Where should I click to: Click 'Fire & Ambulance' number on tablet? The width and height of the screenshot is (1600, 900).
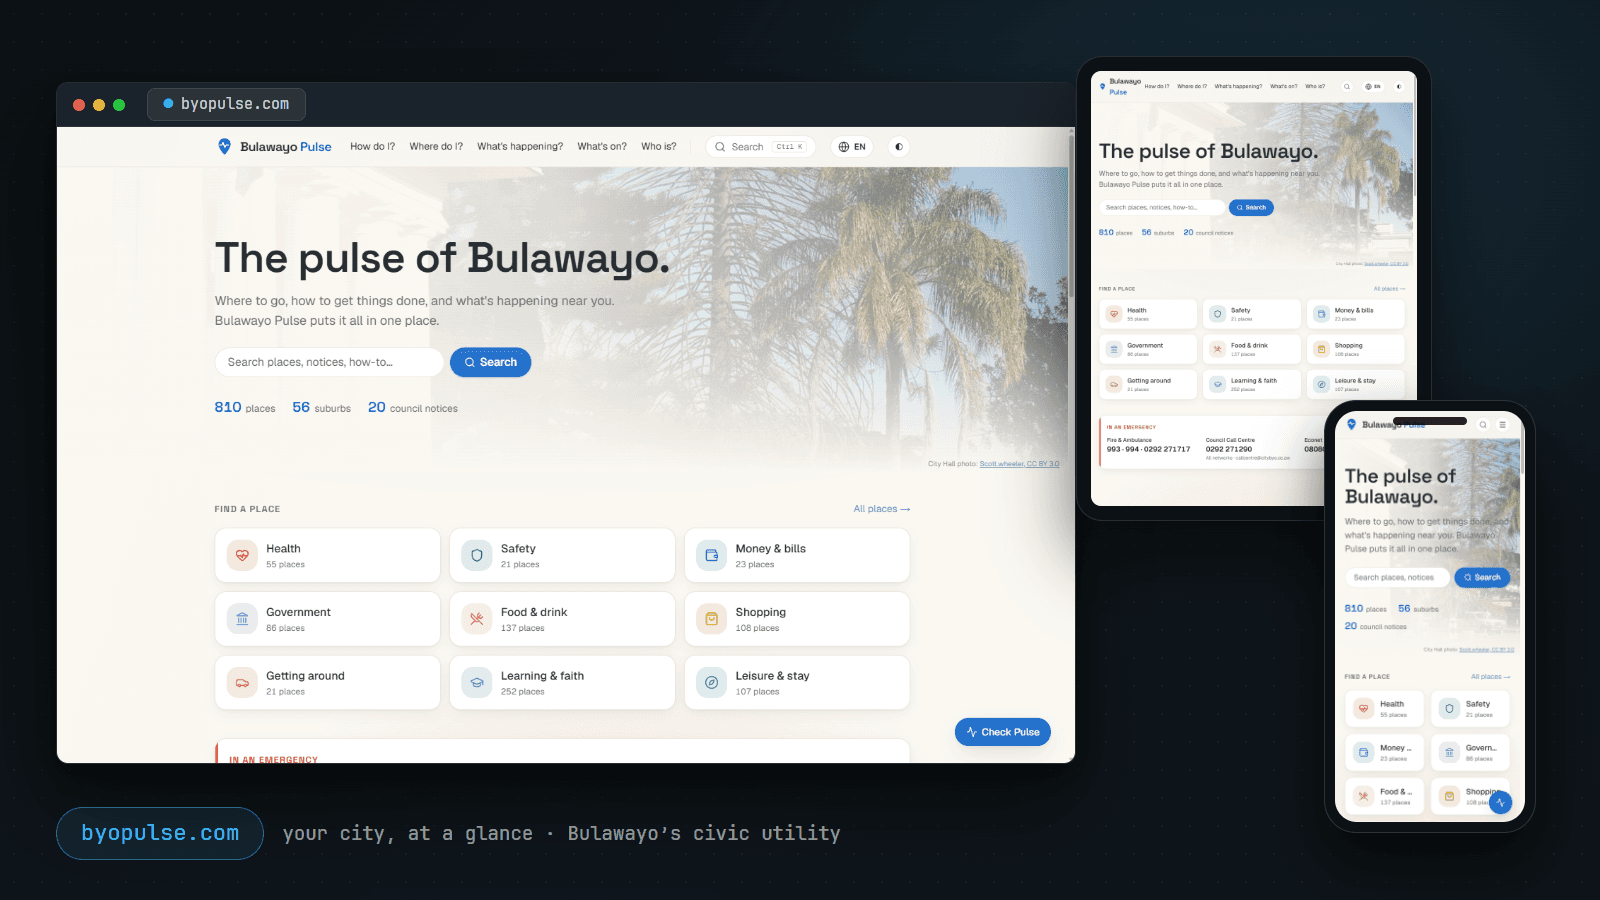tap(1148, 449)
